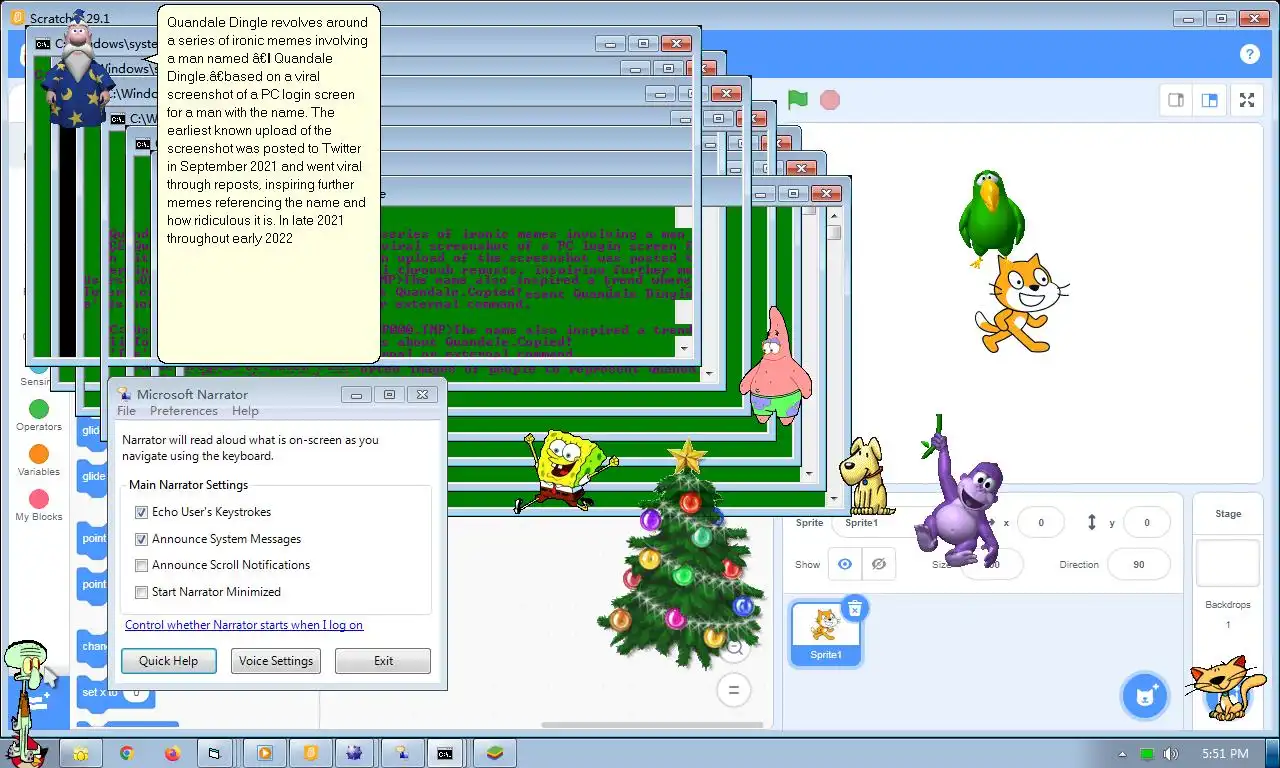Toggle Announce System Messages checkbox
Viewport: 1280px width, 768px height.
point(141,539)
